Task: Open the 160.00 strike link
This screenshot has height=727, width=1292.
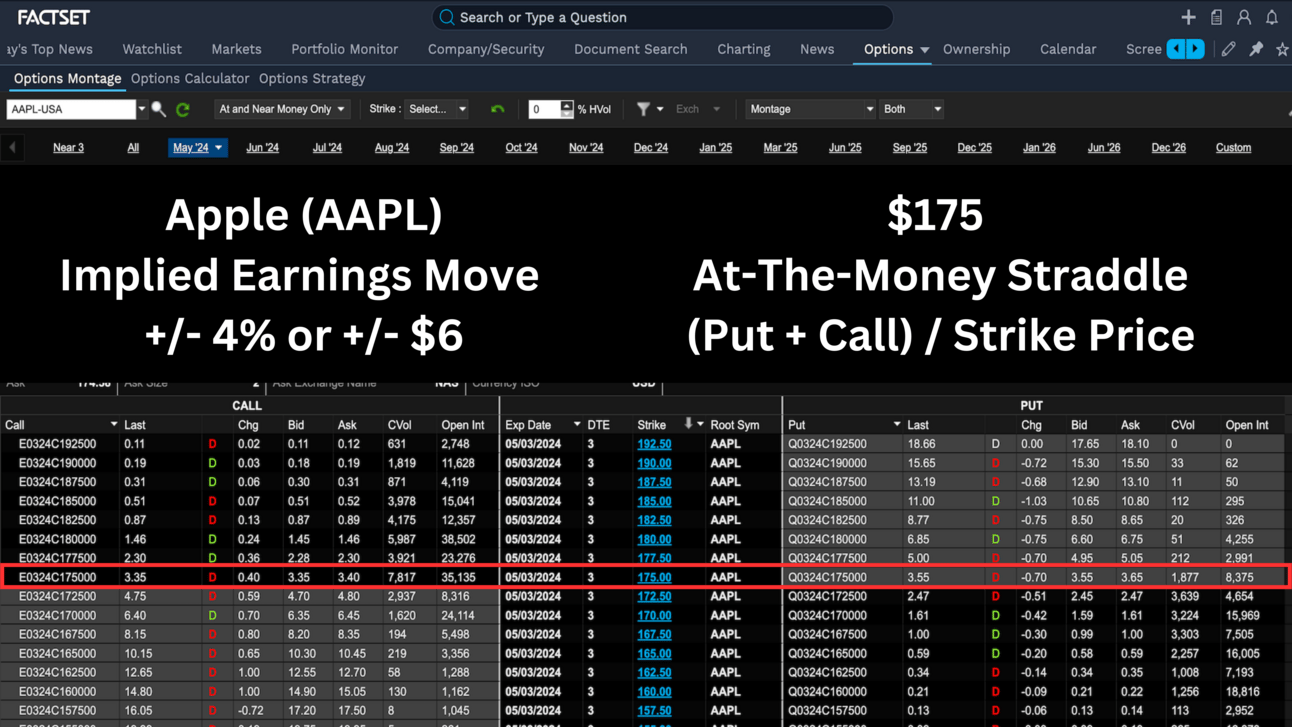Action: click(654, 692)
